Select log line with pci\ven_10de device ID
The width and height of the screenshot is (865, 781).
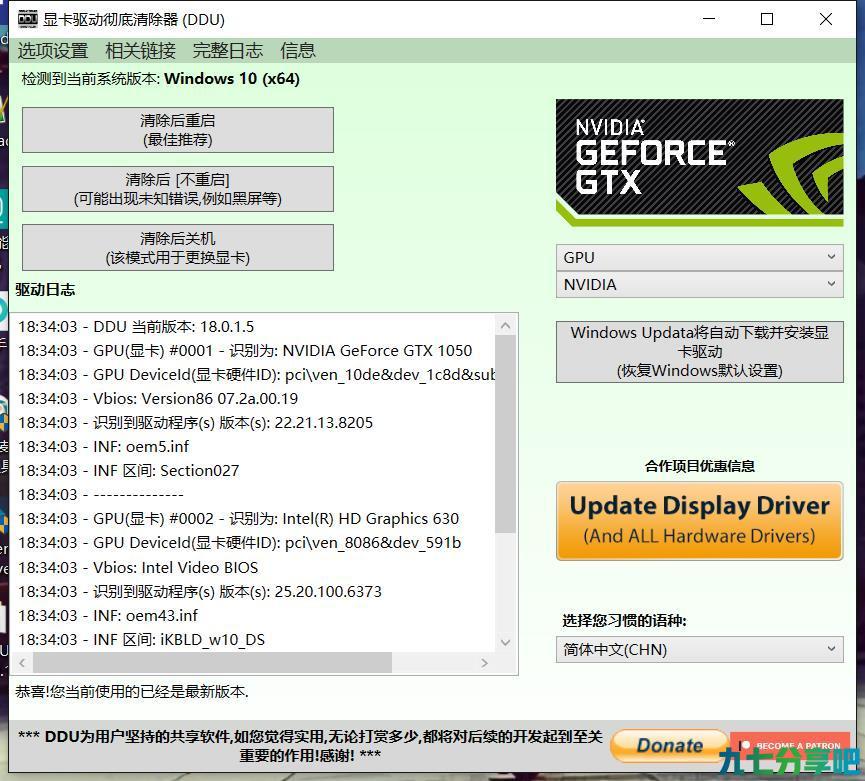pyautogui.click(x=257, y=375)
